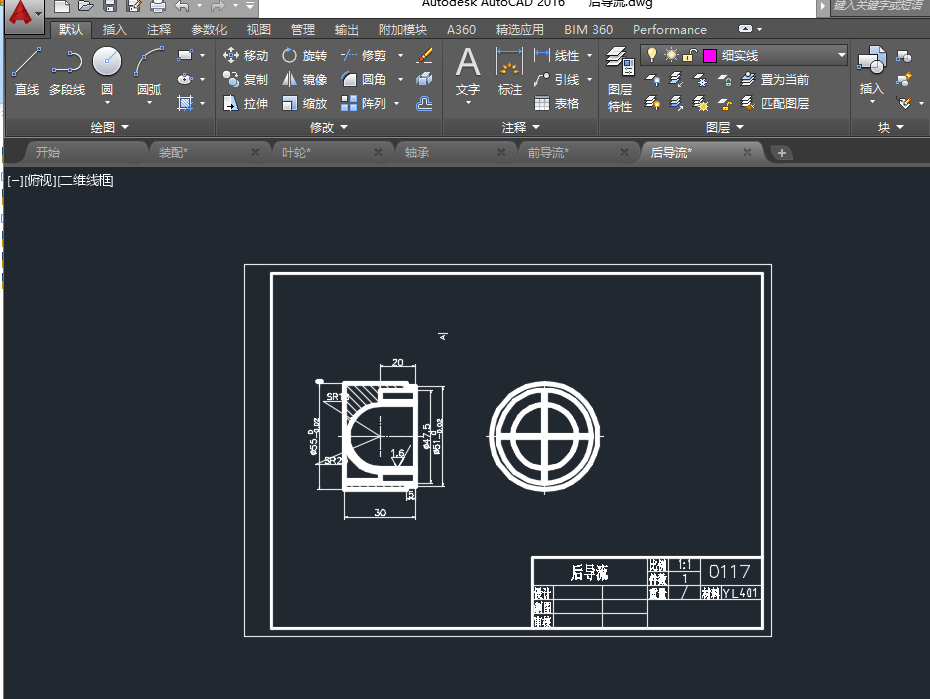Click the Explode tool icon
This screenshot has width=930, height=699.
[424, 79]
